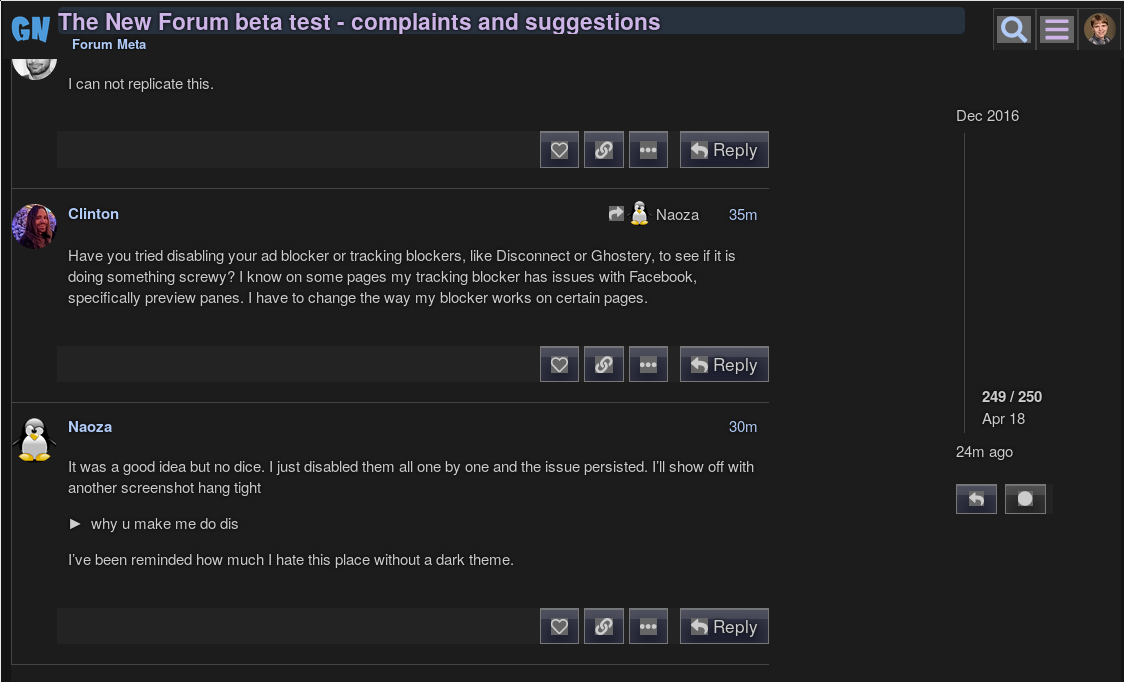
Task: Show the post Clinton replied to (Naoza)
Action: 655,214
